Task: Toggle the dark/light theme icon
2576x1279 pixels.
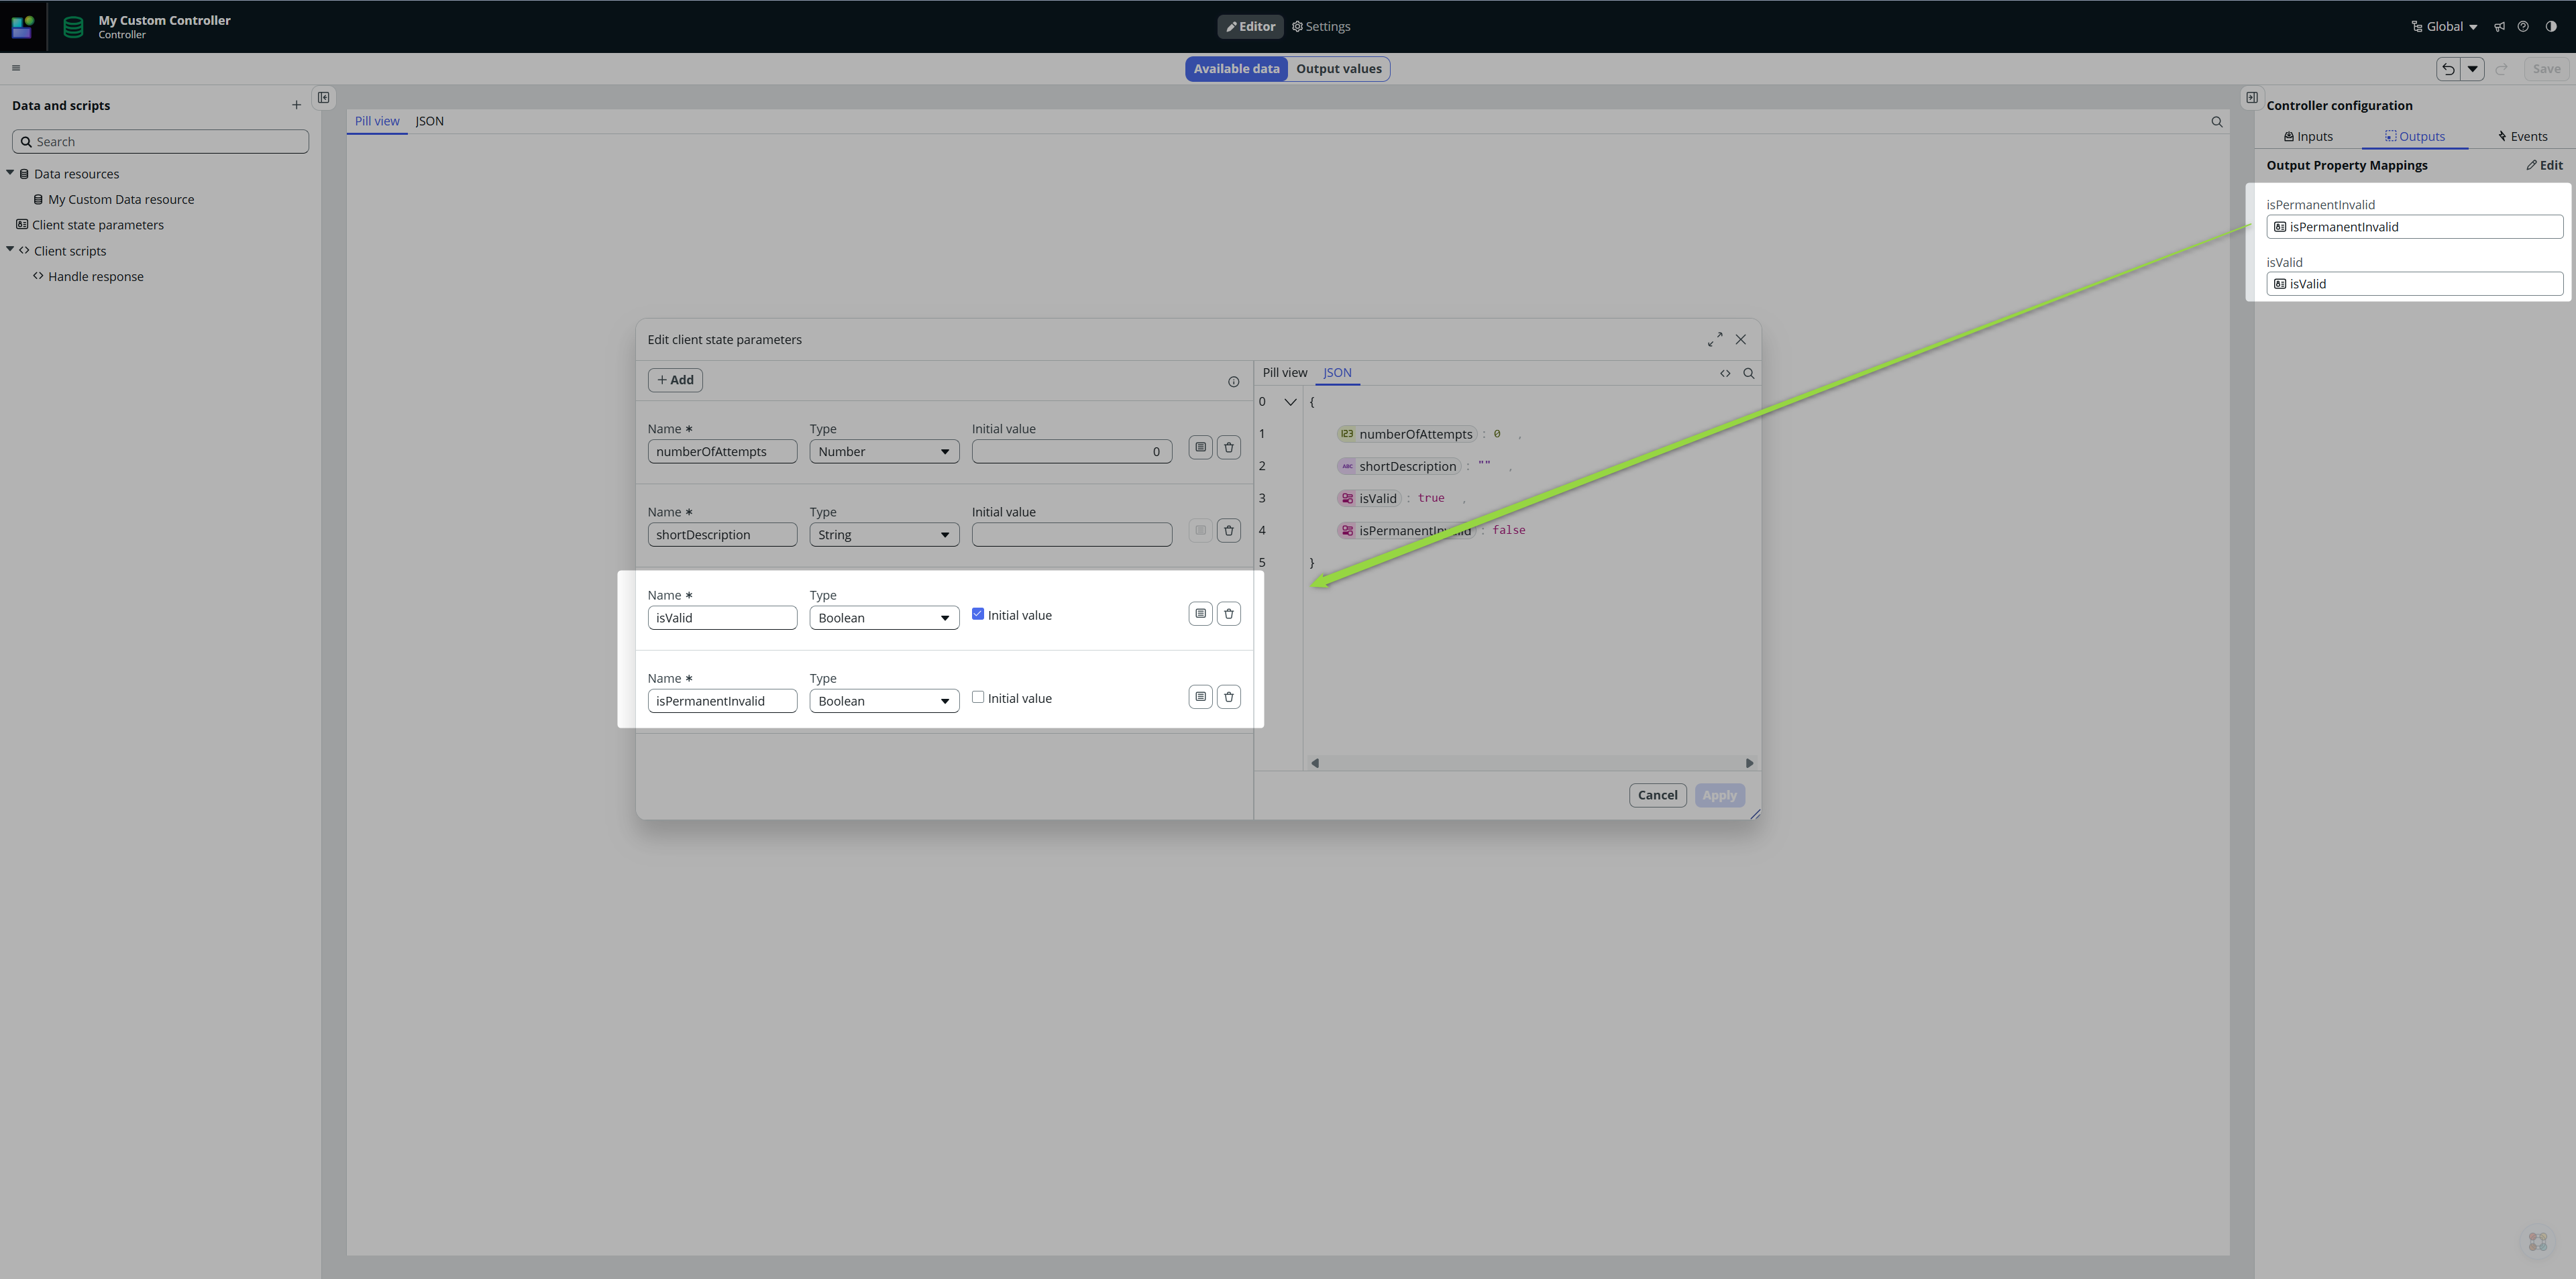Action: (x=2551, y=27)
